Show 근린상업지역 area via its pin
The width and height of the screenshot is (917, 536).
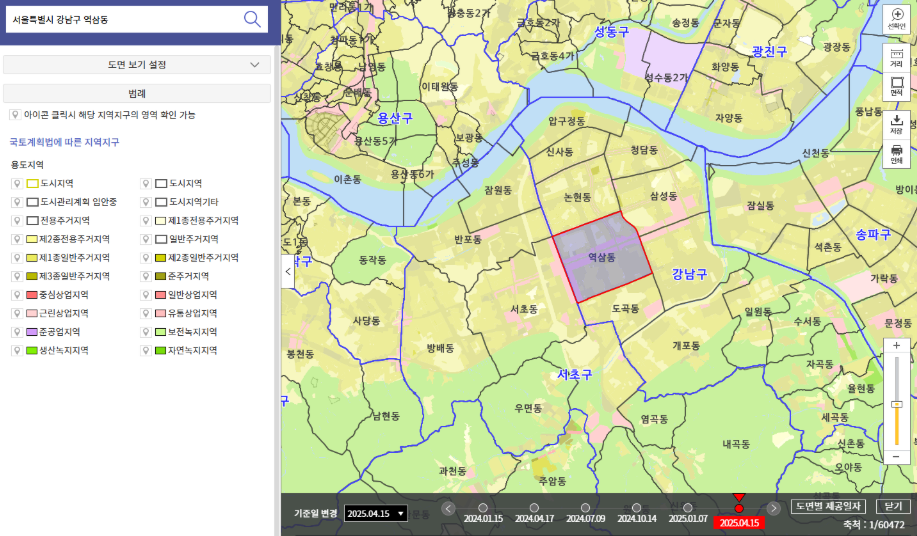pos(17,313)
